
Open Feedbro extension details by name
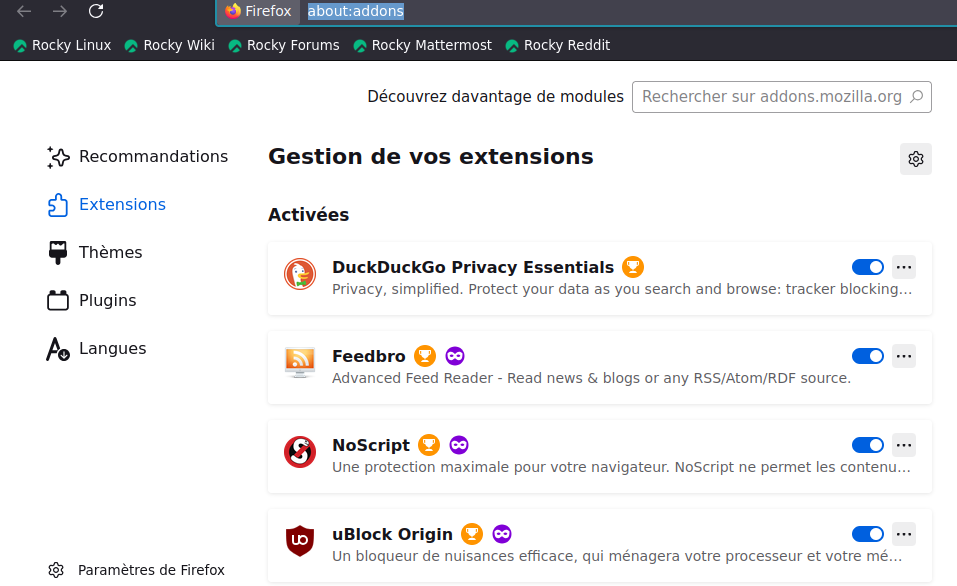coord(369,356)
